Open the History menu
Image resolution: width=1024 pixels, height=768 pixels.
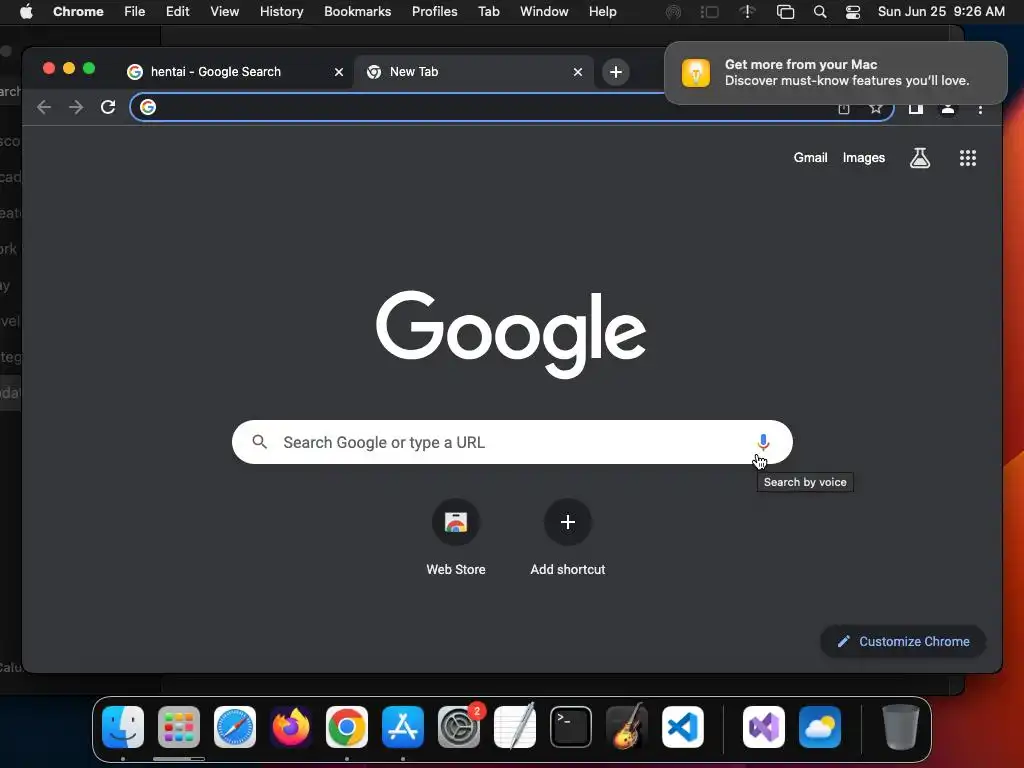coord(281,12)
